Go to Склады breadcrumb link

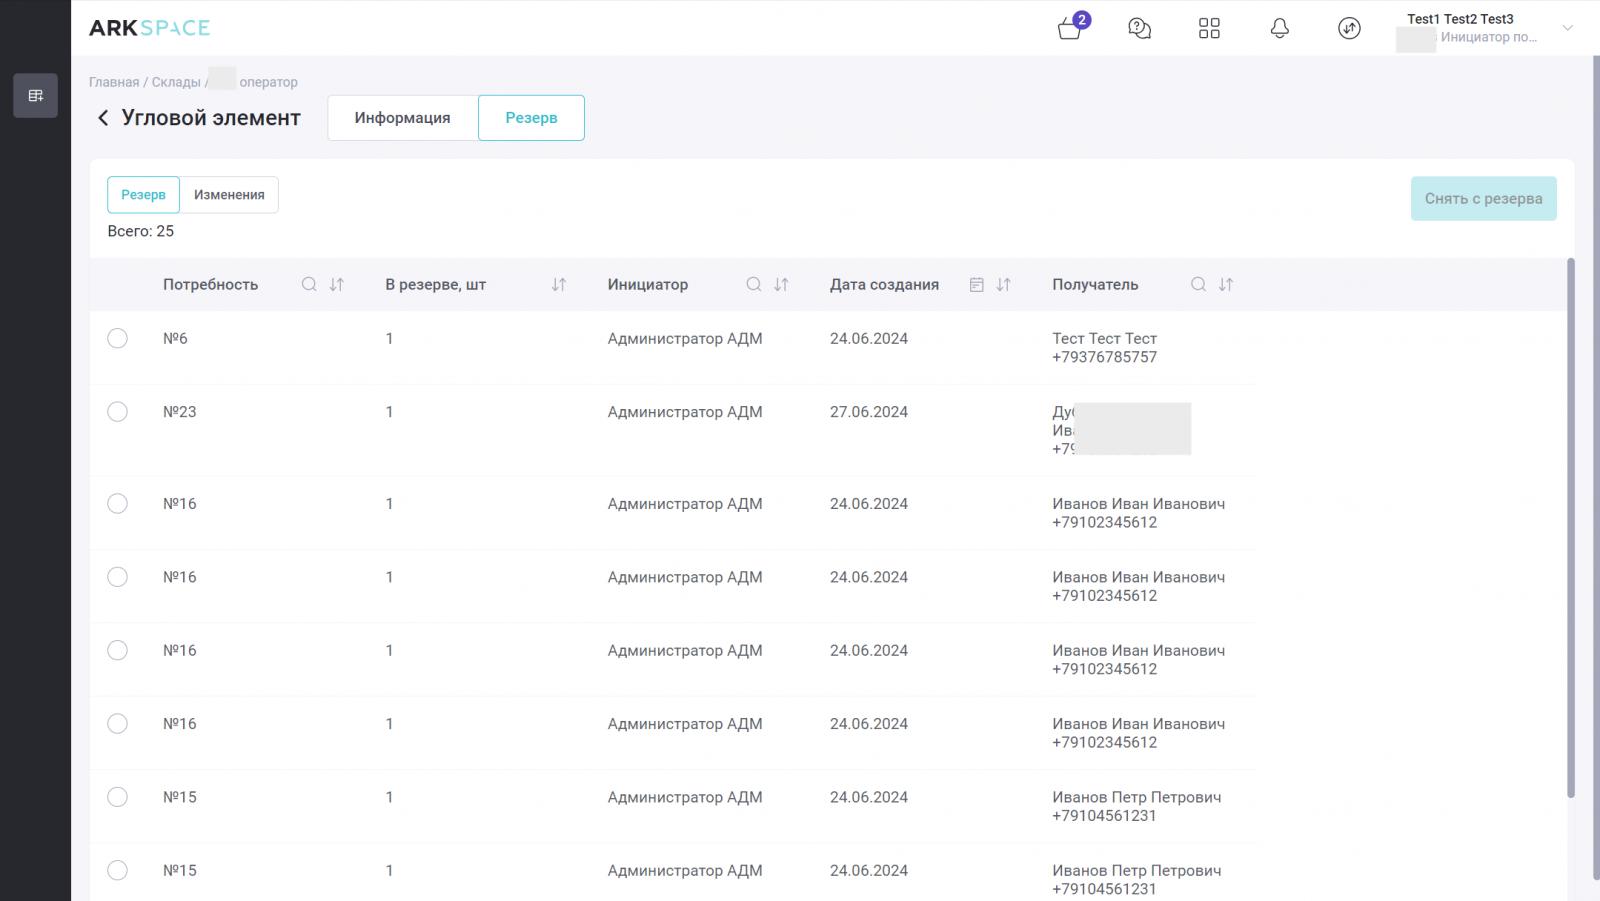coord(176,82)
